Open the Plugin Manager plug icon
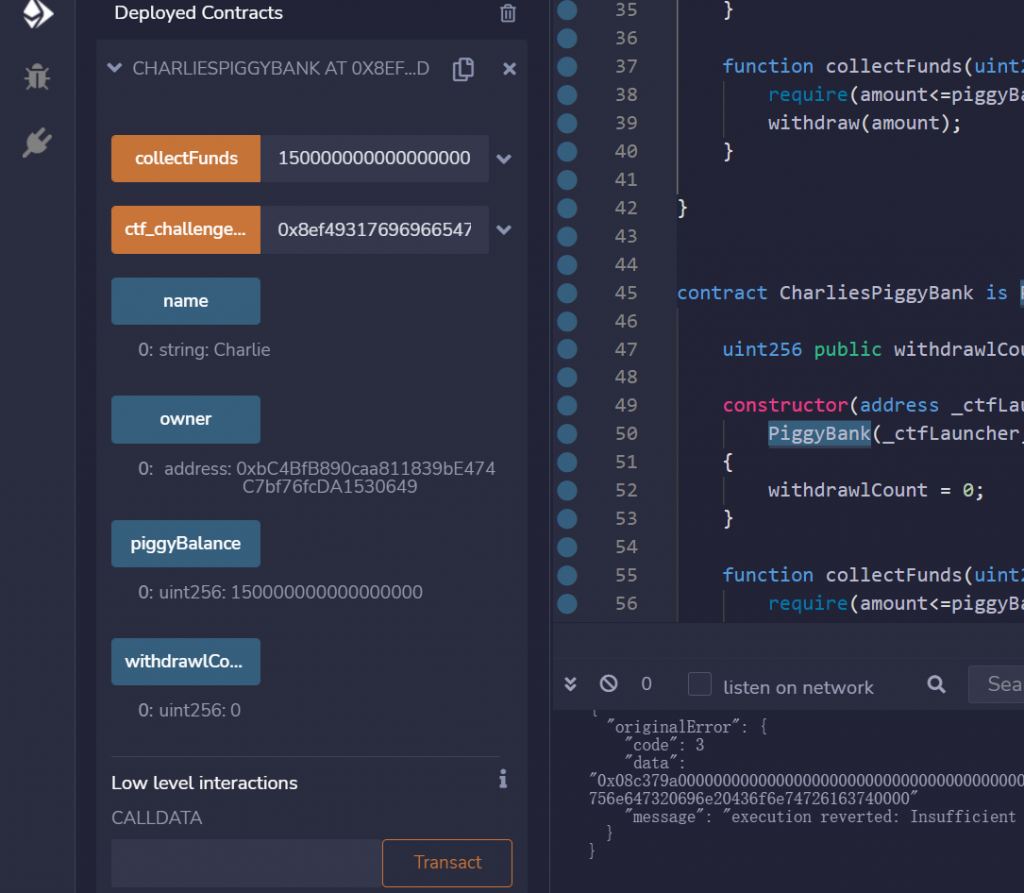Screen dimensions: 1024x893 pos(38,143)
